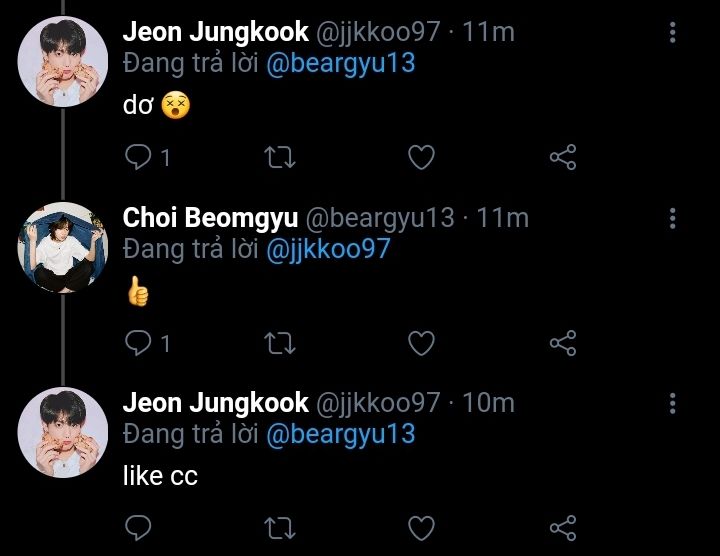Share Jungkook's "dơ" tweet
This screenshot has width=720, height=556.
tap(563, 157)
